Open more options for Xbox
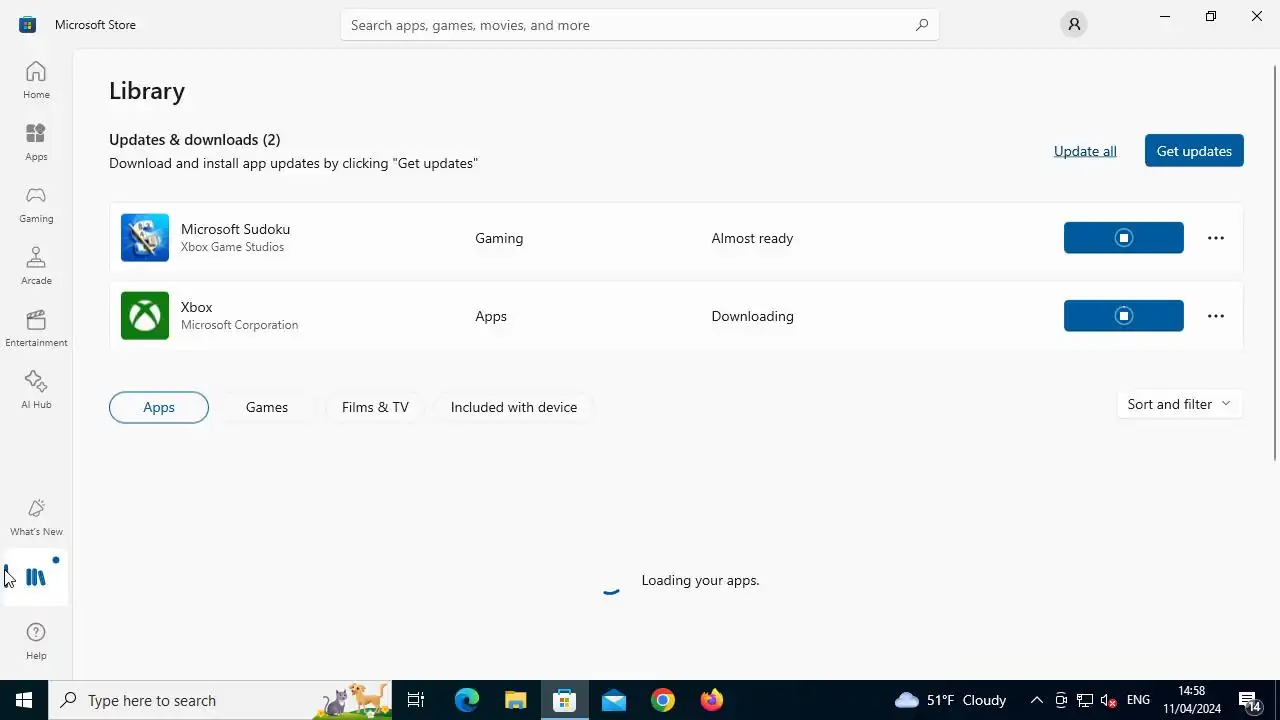The image size is (1280, 720). coord(1216,316)
